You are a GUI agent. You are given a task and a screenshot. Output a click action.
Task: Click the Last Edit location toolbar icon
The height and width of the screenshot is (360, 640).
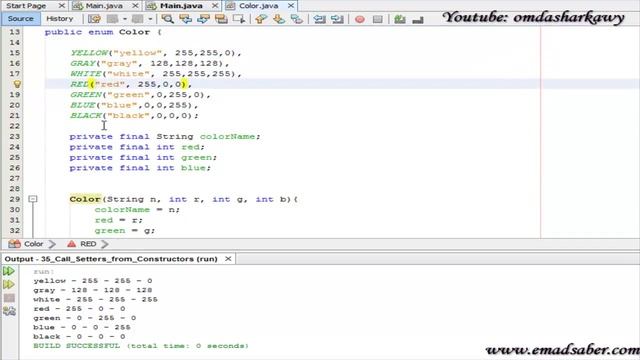point(94,19)
